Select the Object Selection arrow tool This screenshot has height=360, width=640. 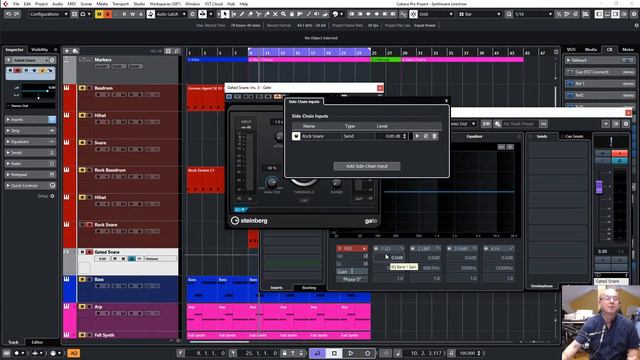pyautogui.click(x=225, y=14)
